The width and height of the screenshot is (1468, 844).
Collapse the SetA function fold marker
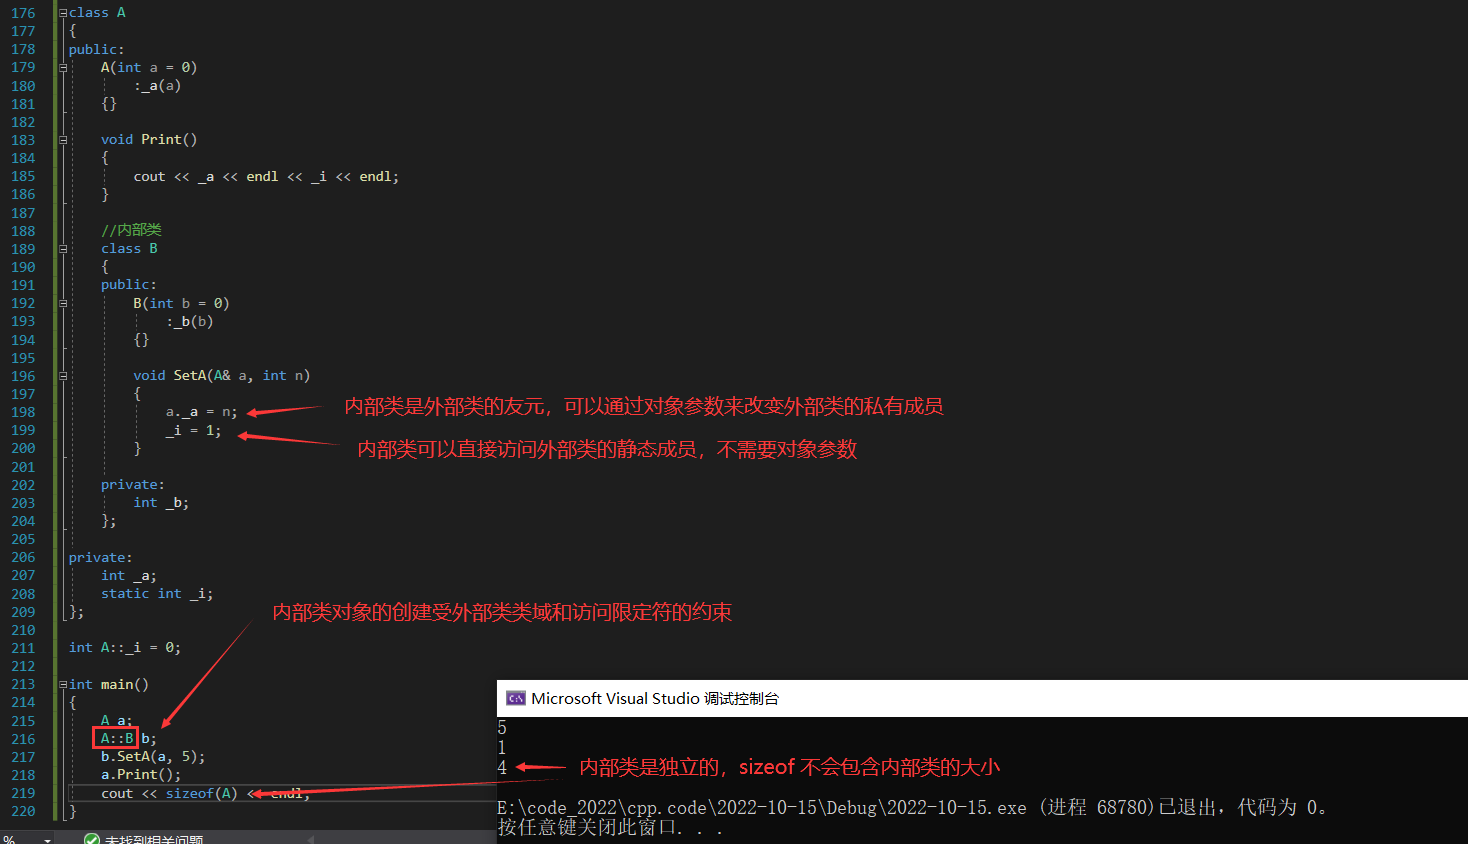[63, 376]
